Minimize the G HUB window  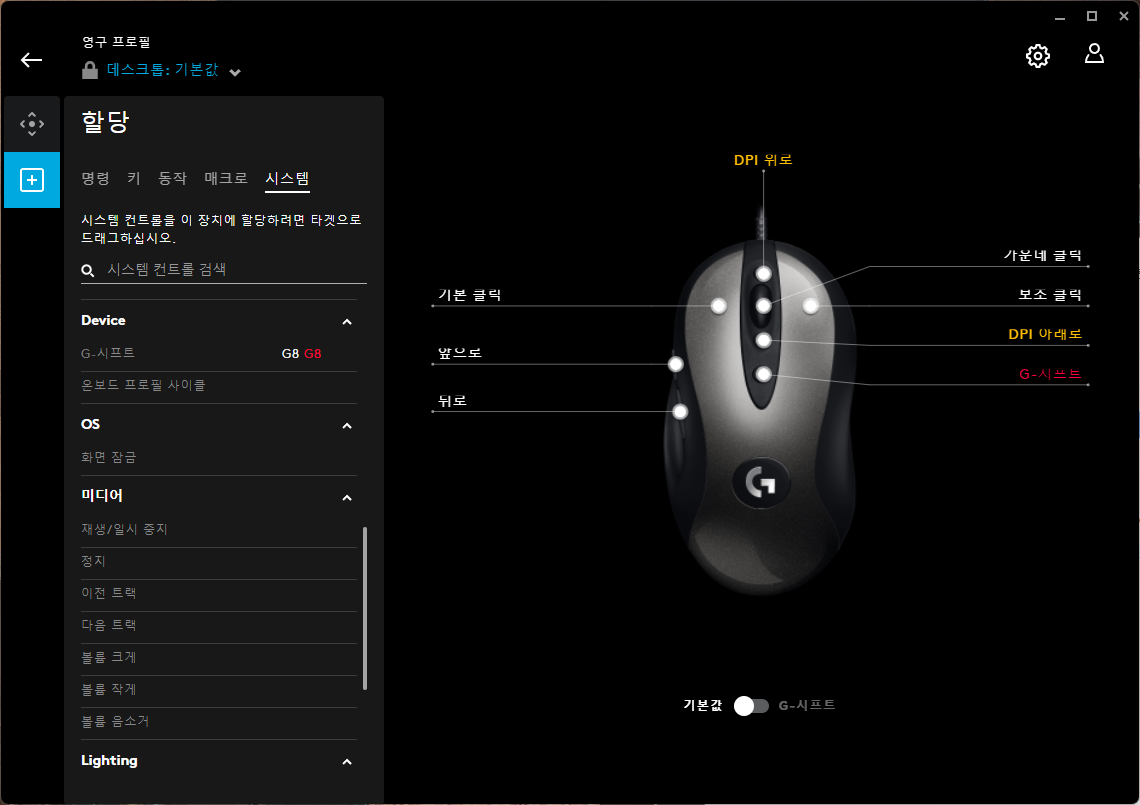tap(1060, 17)
